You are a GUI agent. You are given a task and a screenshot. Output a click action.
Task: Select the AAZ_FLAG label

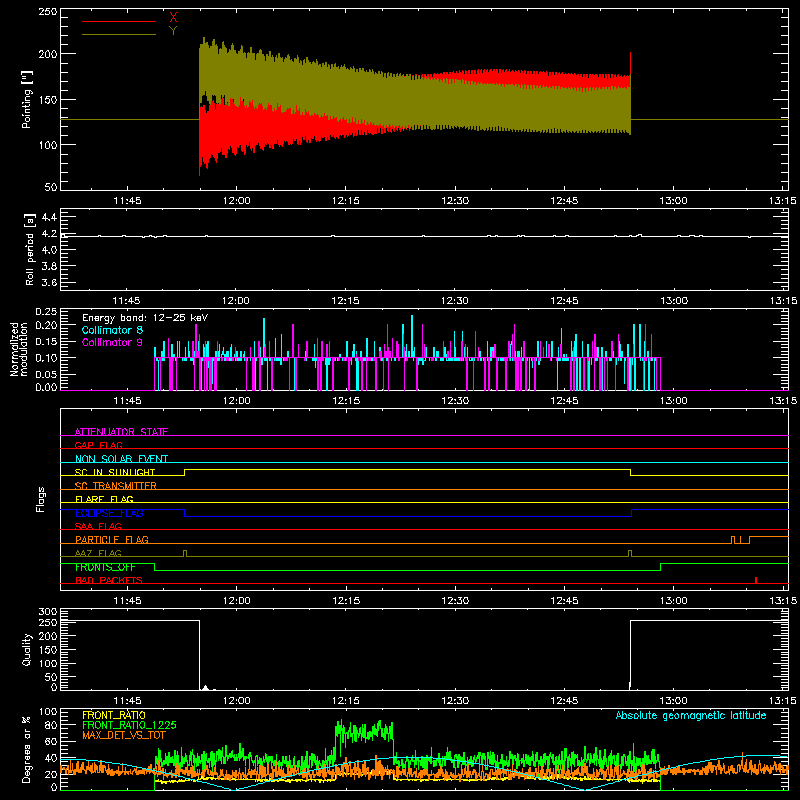click(98, 553)
